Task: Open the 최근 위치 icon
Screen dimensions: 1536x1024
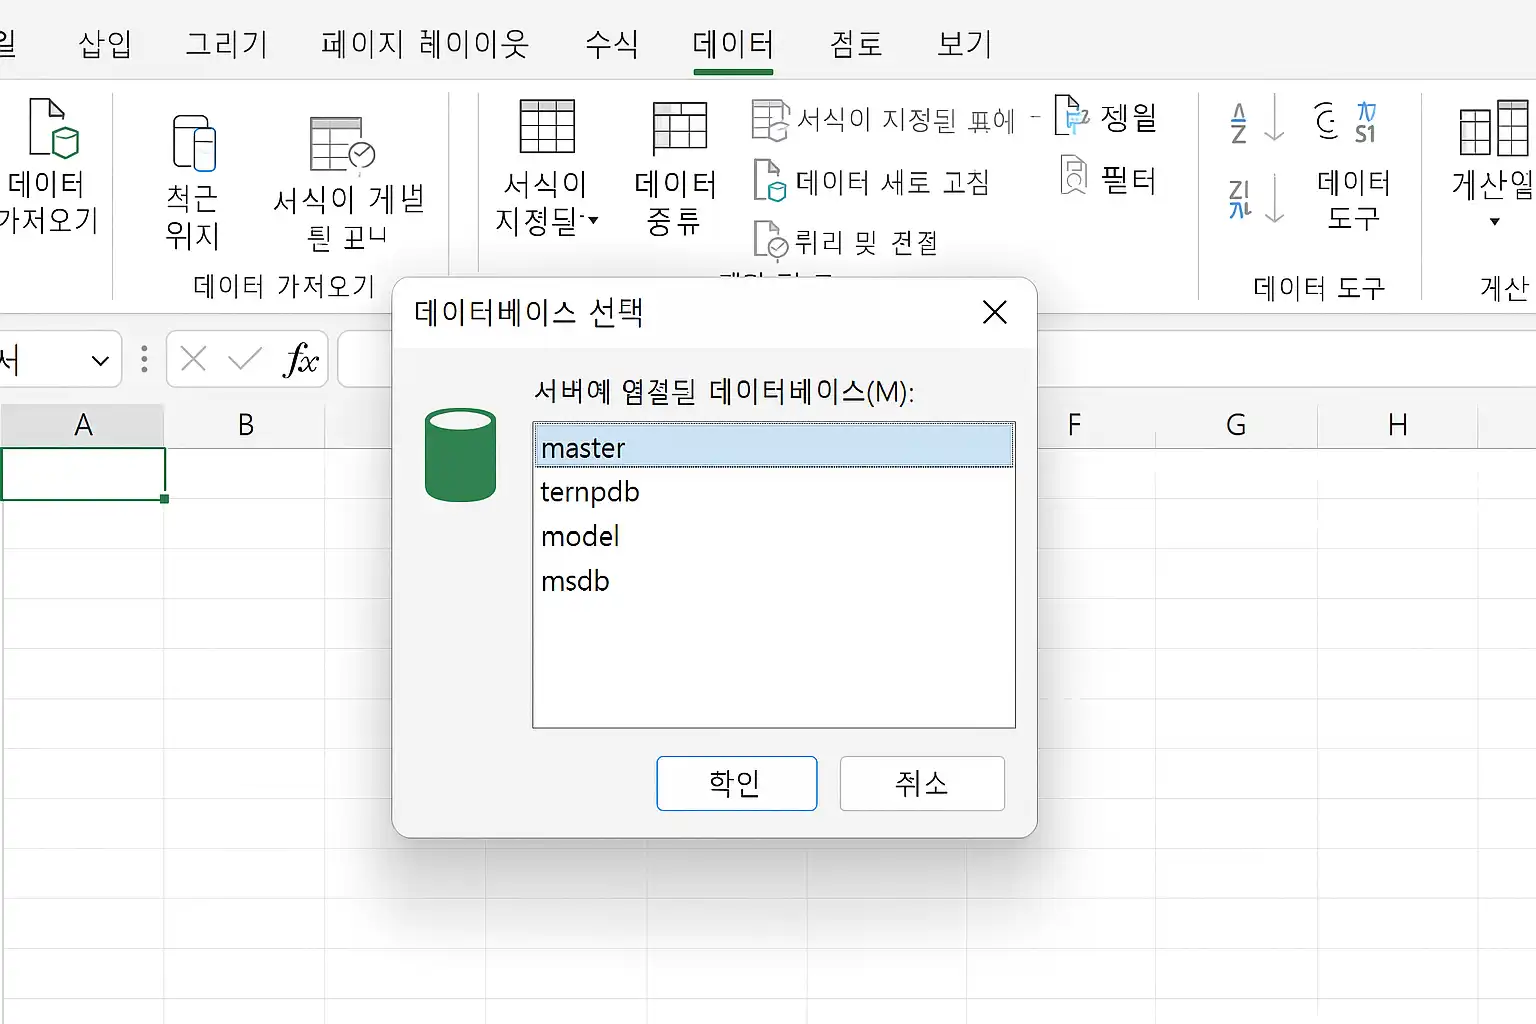Action: pyautogui.click(x=194, y=142)
